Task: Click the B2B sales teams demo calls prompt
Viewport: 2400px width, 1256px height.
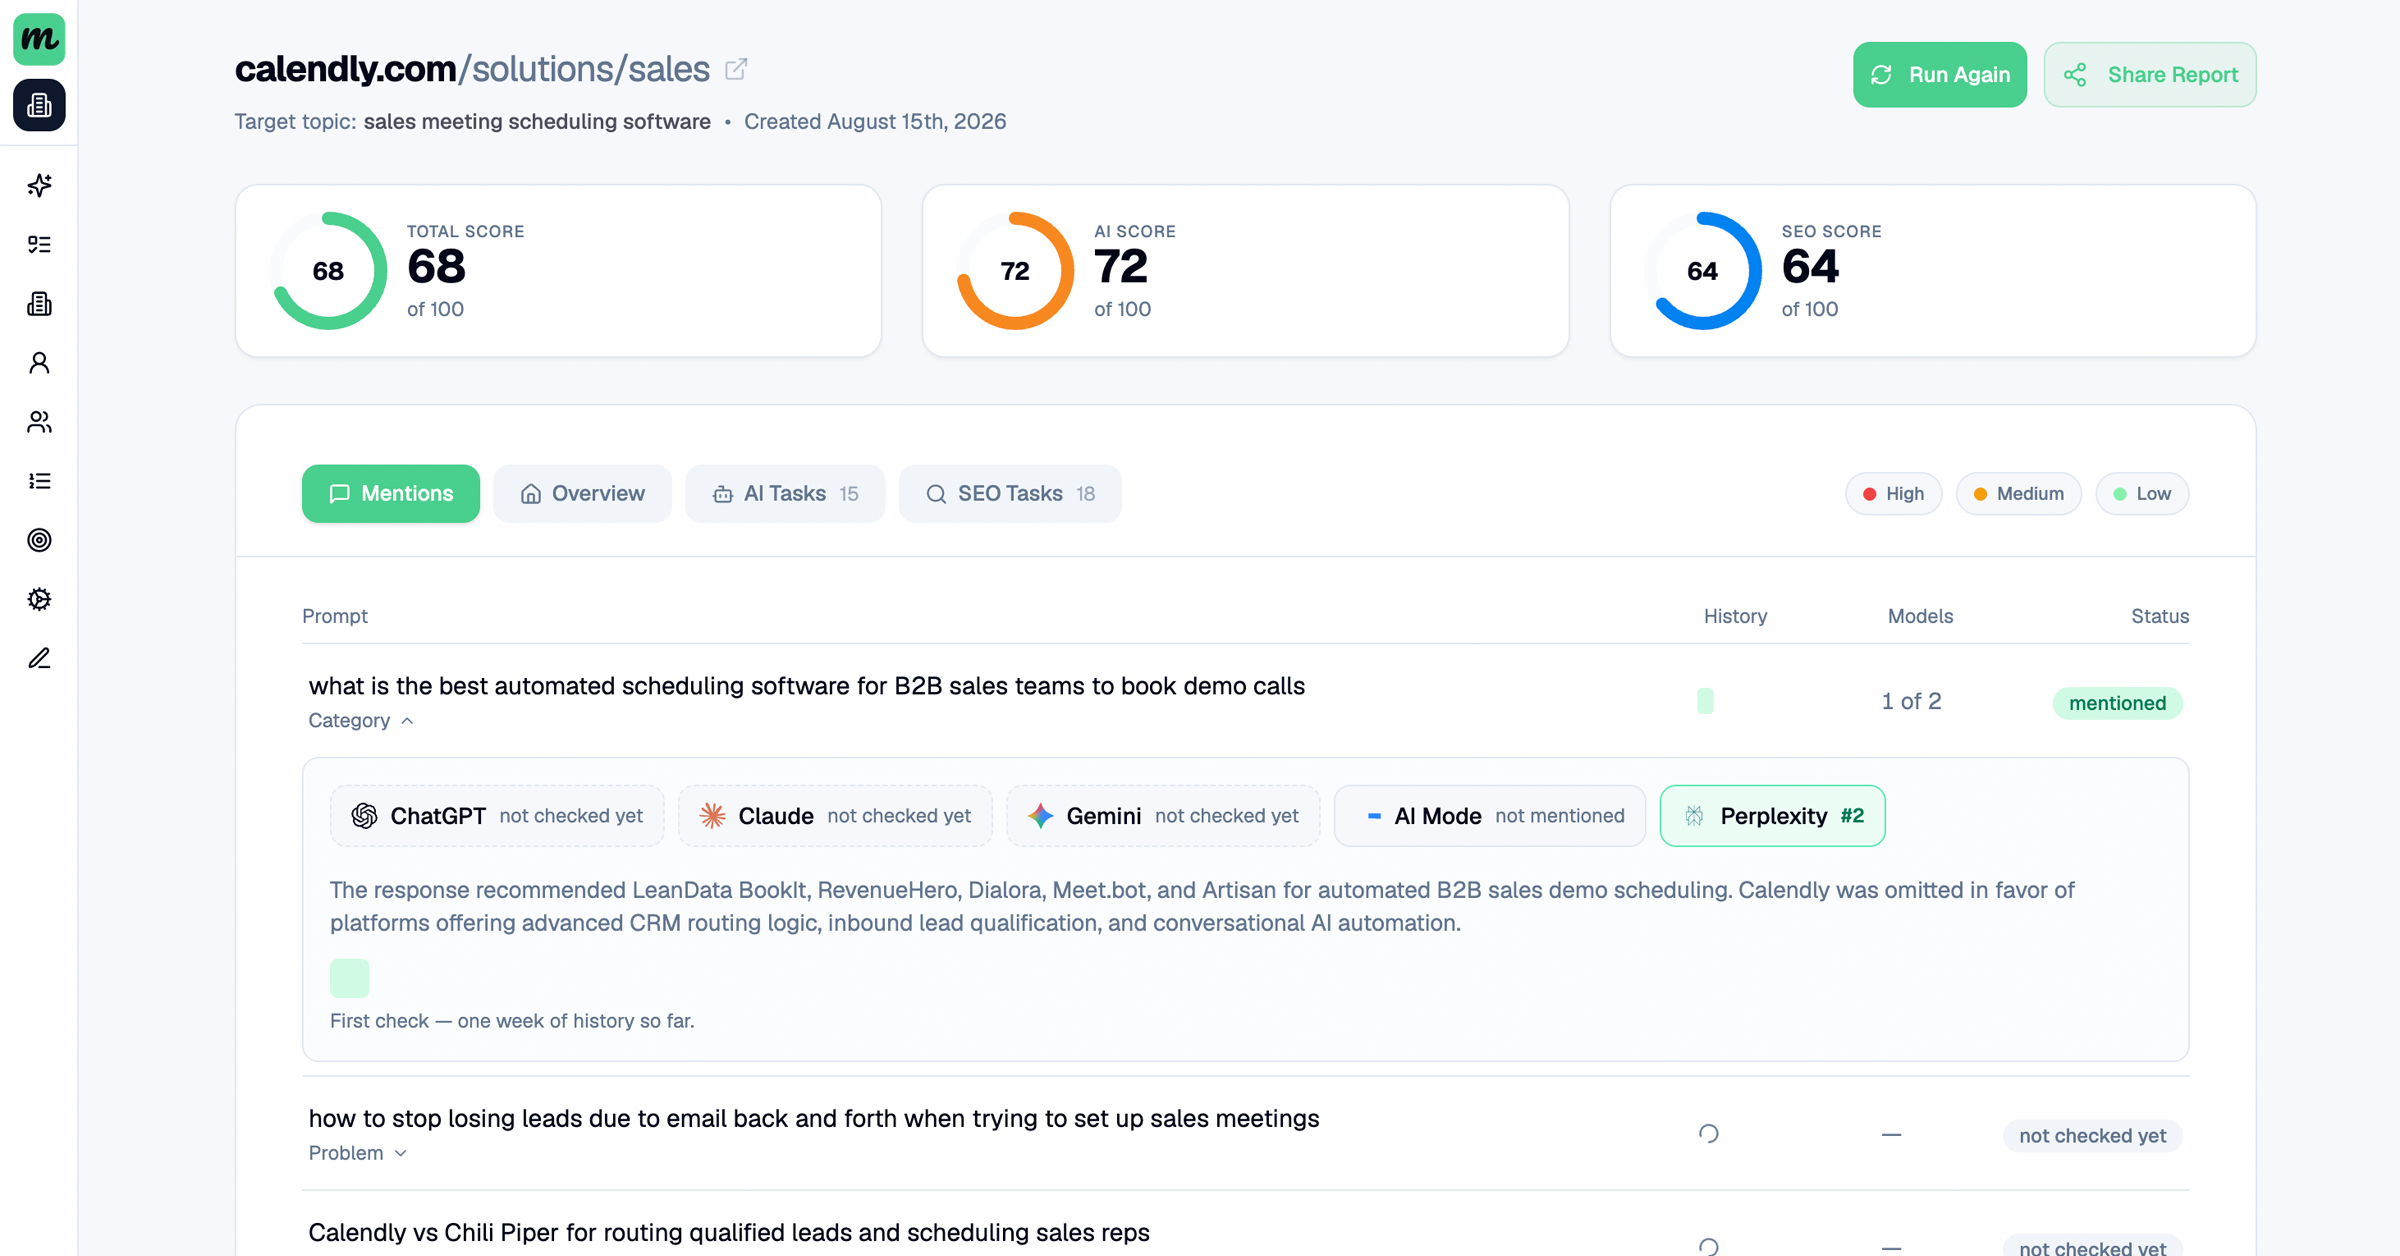Action: [807, 686]
